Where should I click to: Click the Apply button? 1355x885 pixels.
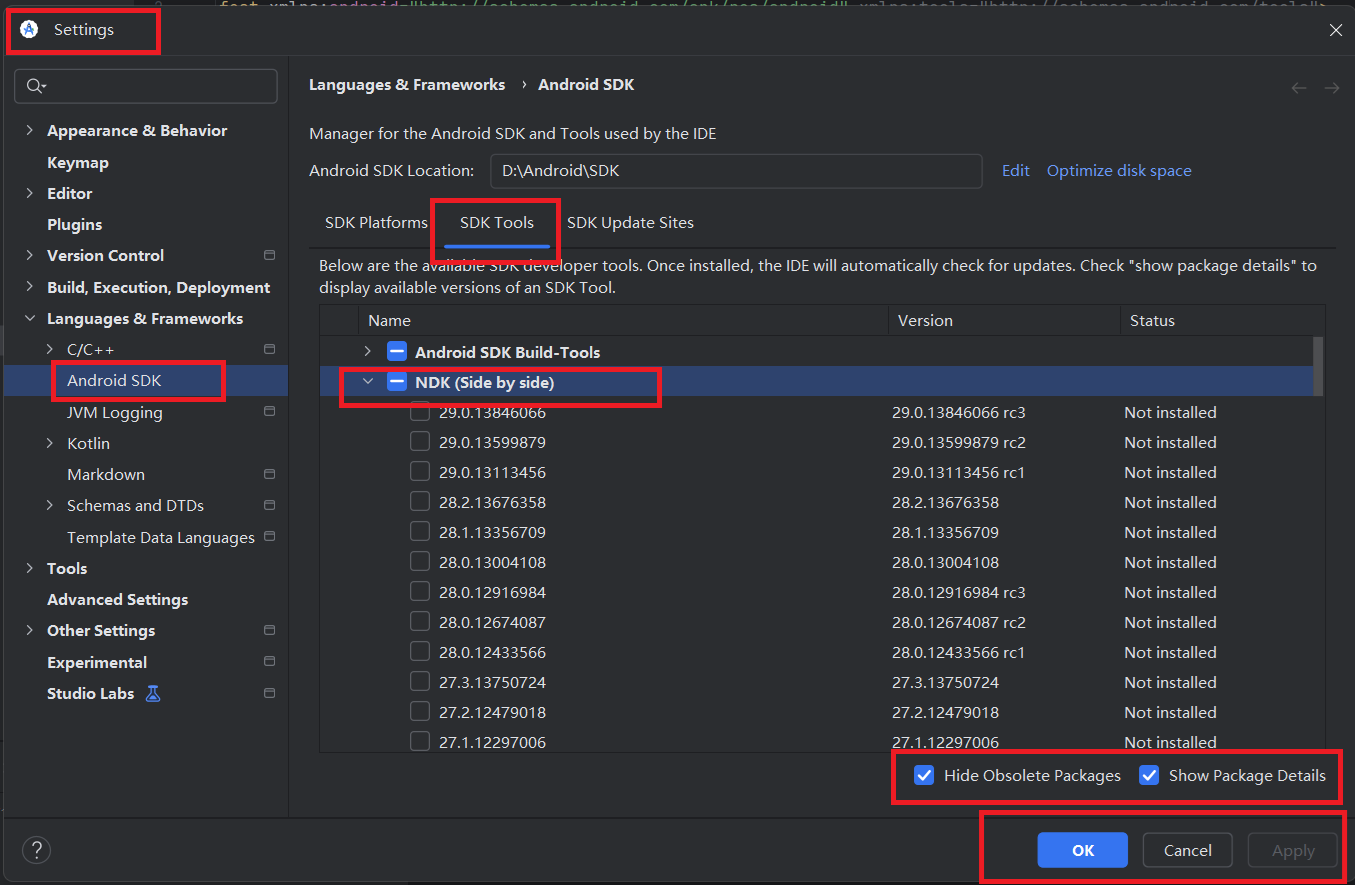click(x=1293, y=850)
